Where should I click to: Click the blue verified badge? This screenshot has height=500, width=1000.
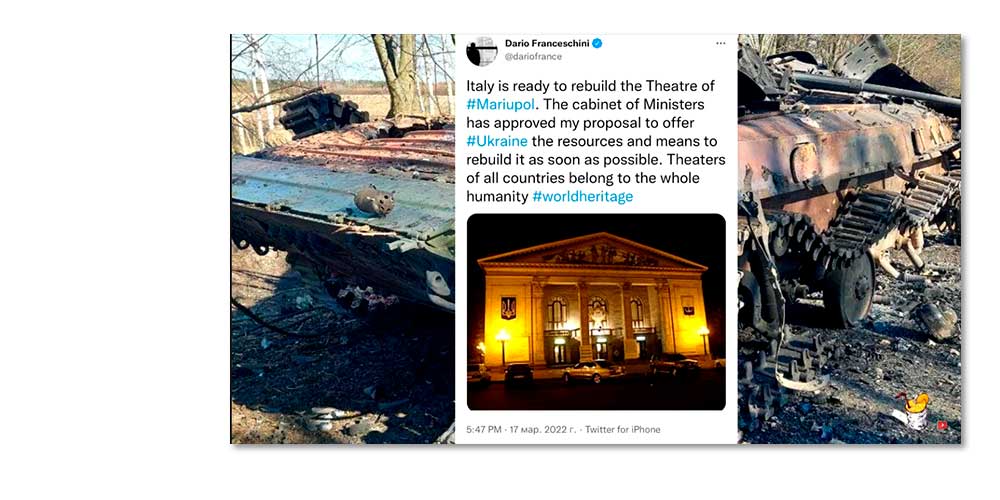tap(597, 43)
